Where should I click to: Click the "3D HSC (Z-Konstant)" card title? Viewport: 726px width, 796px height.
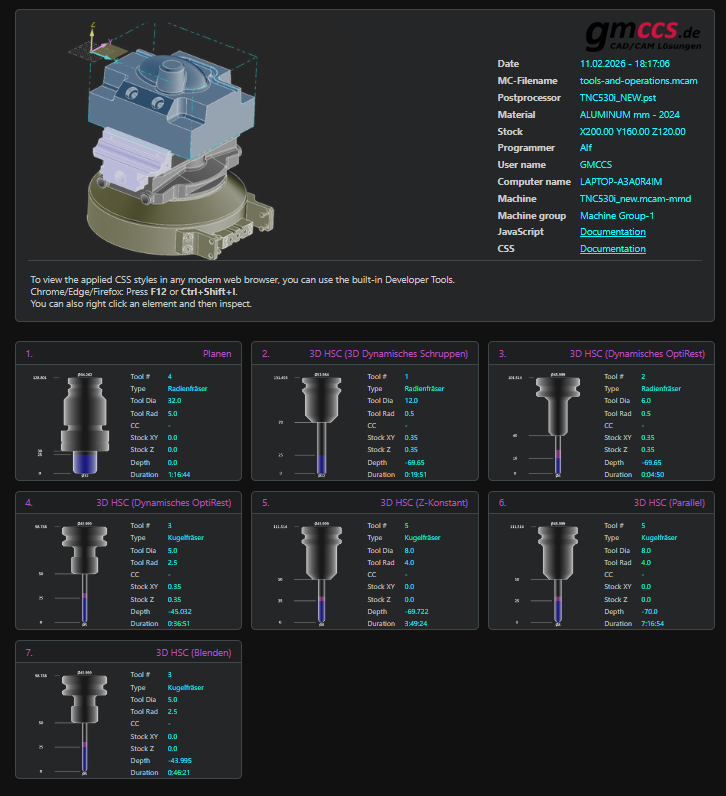tap(423, 503)
